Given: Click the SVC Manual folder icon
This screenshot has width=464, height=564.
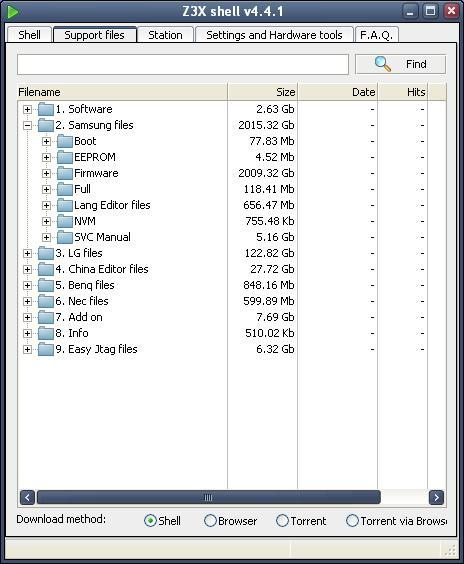Looking at the screenshot, I should pos(65,237).
